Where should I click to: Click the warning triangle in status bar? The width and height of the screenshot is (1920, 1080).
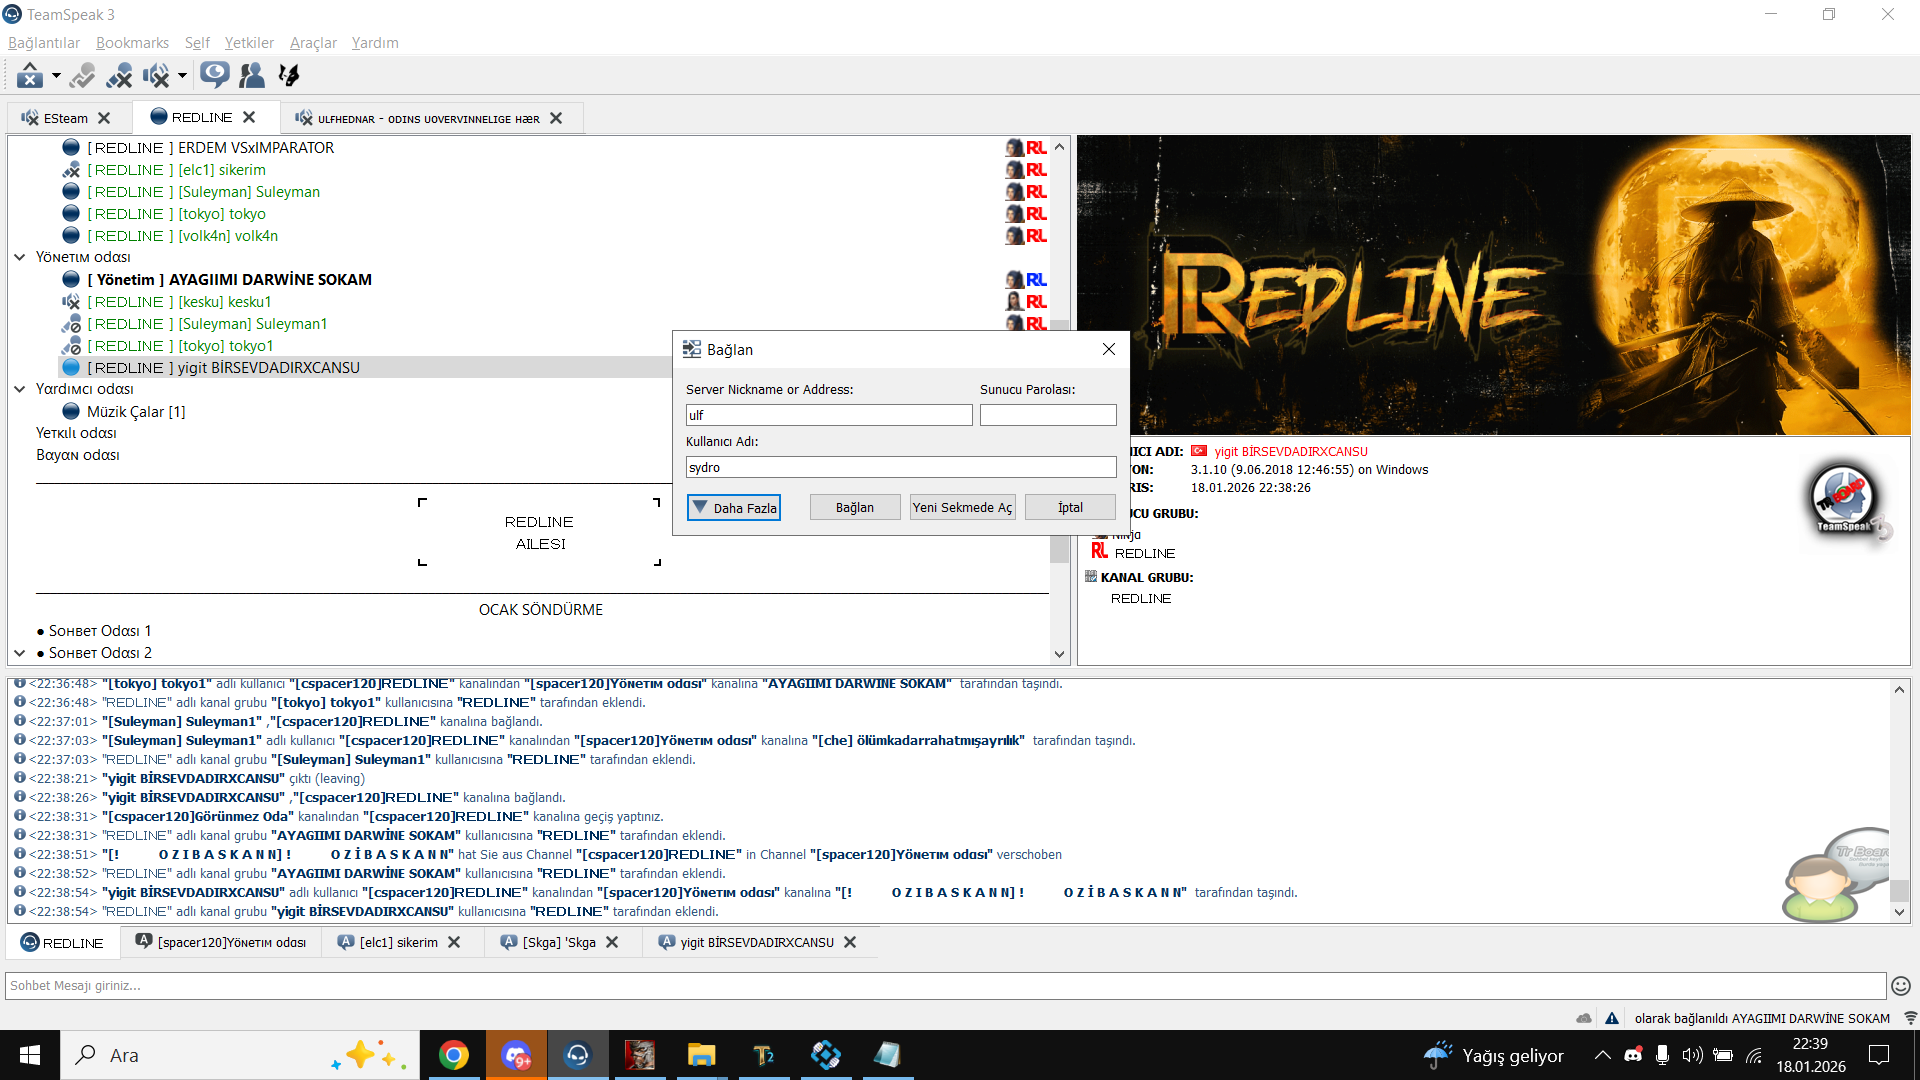click(x=1612, y=1018)
